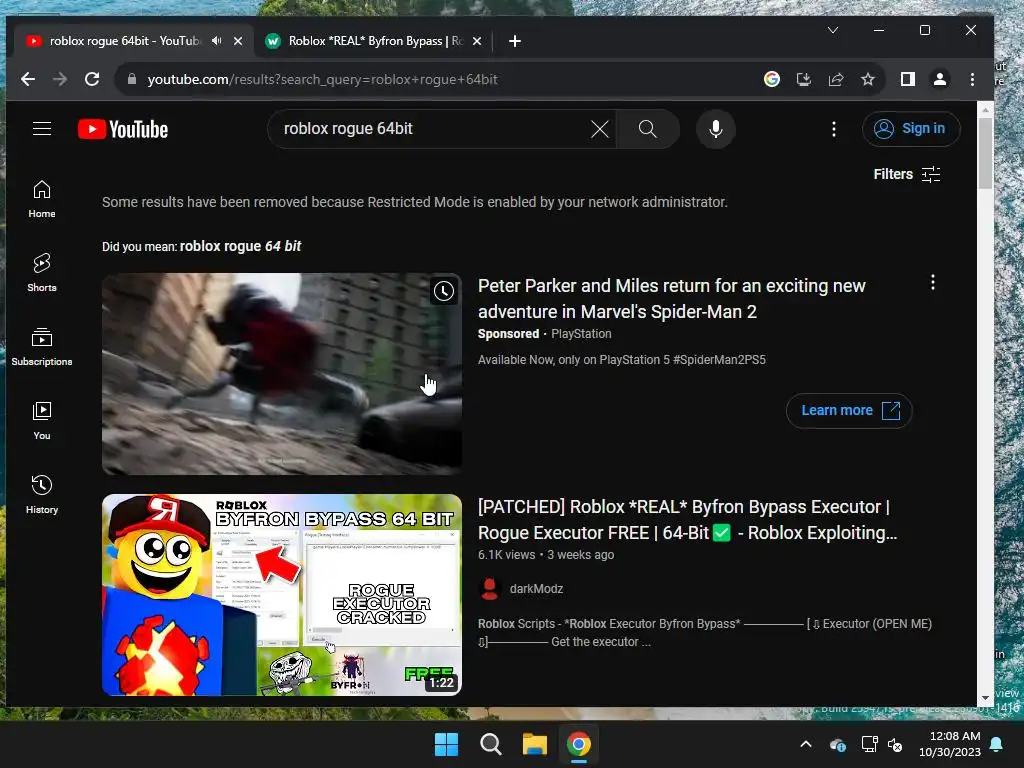Open the darkModz channel
This screenshot has width=1024, height=768.
click(536, 588)
